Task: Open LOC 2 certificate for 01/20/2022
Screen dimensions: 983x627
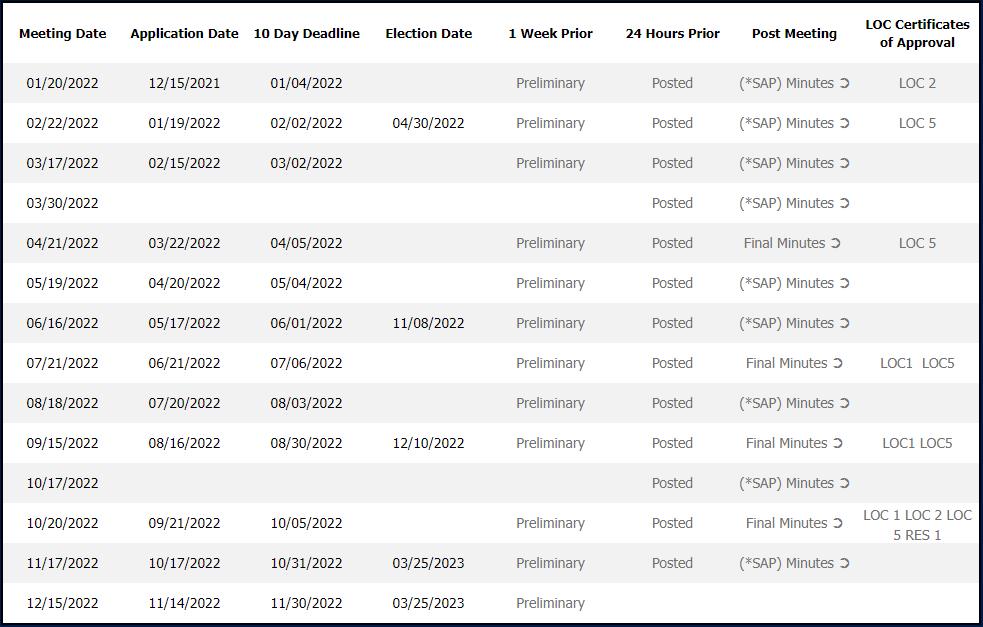Action: coord(917,83)
